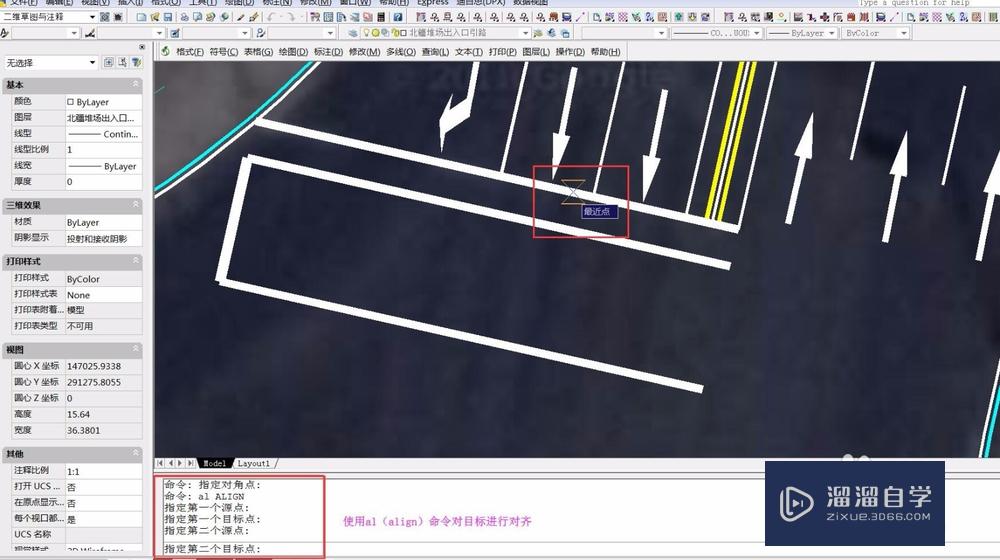Screen dimensions: 1000x560
Task: Open the Layer Properties Manager icon
Action: point(353,33)
